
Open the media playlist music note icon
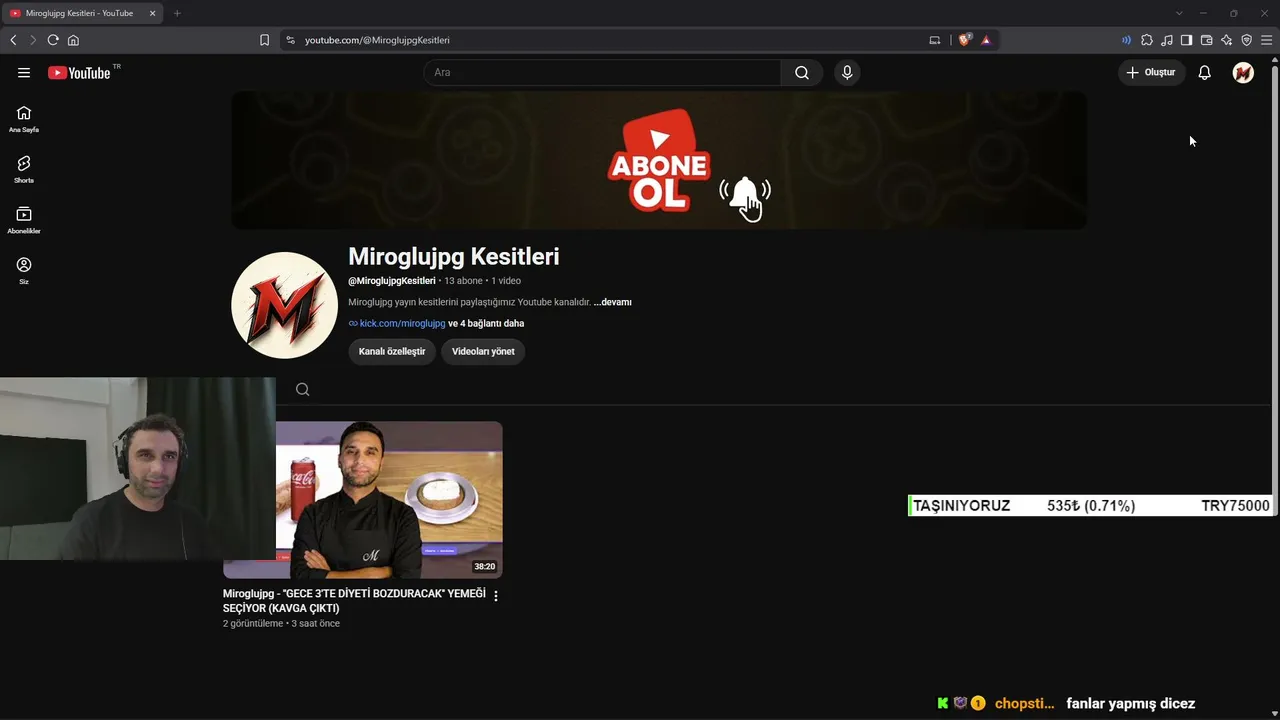(1167, 40)
